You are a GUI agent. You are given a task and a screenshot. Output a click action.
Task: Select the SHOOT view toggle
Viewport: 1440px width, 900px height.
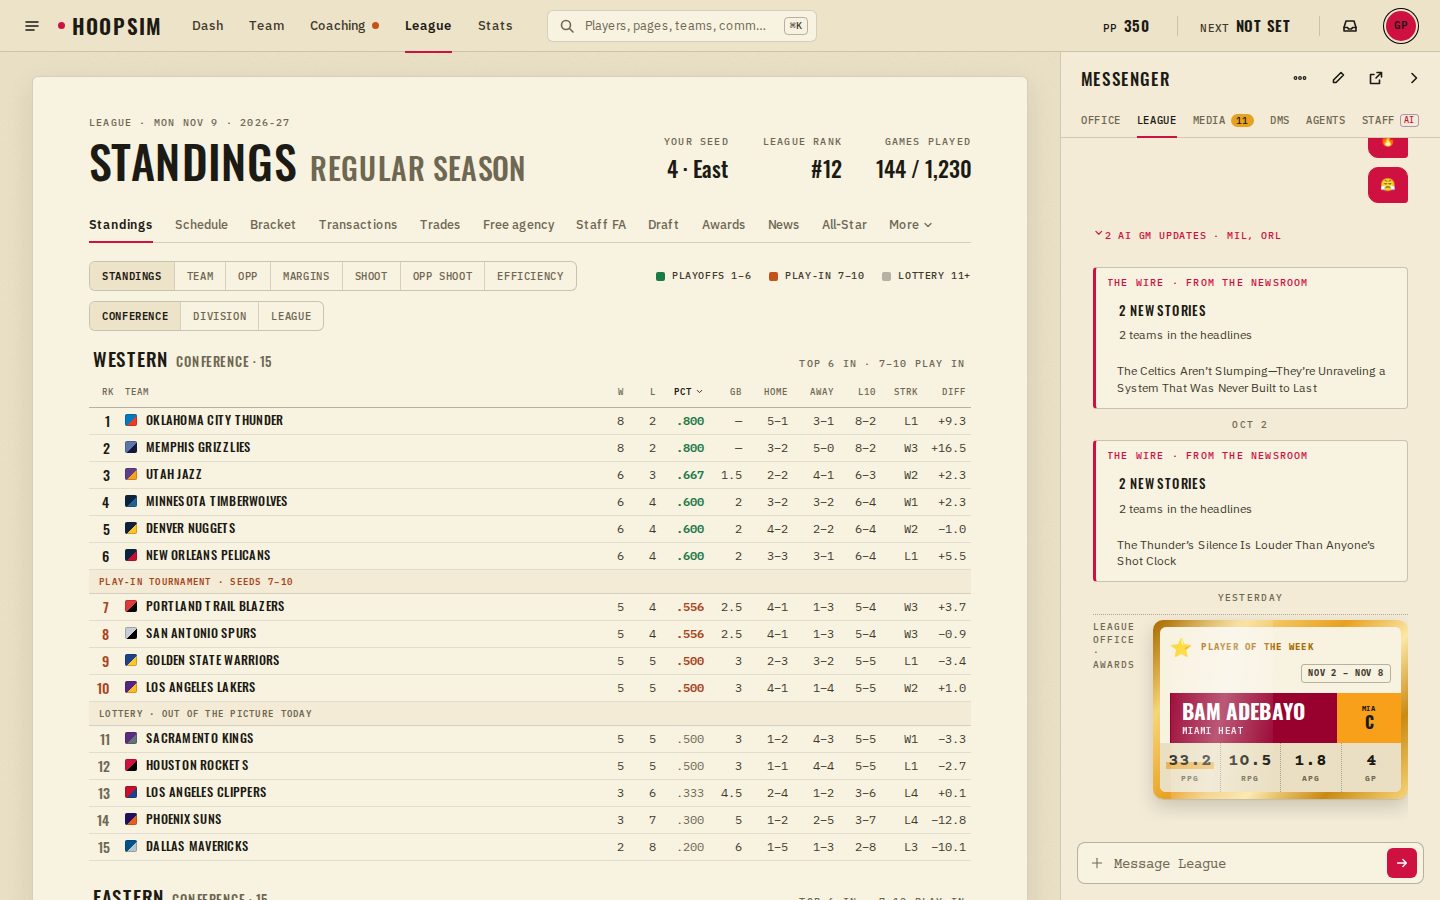pos(371,276)
